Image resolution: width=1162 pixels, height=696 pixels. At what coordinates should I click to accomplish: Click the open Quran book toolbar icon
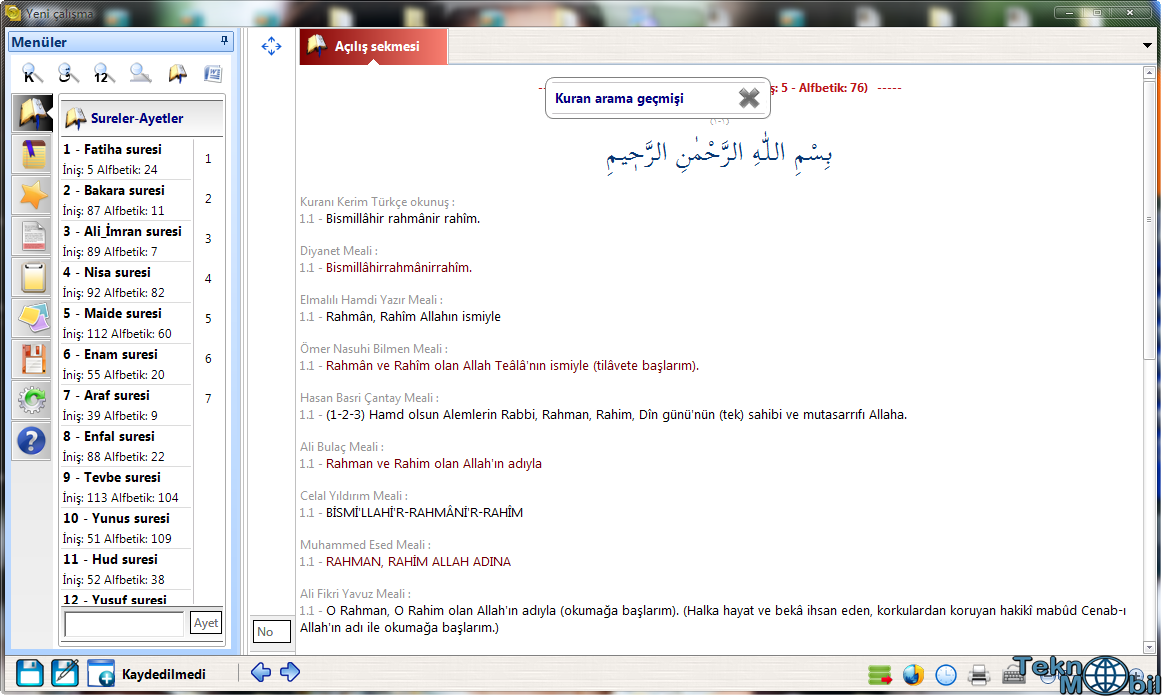click(177, 73)
